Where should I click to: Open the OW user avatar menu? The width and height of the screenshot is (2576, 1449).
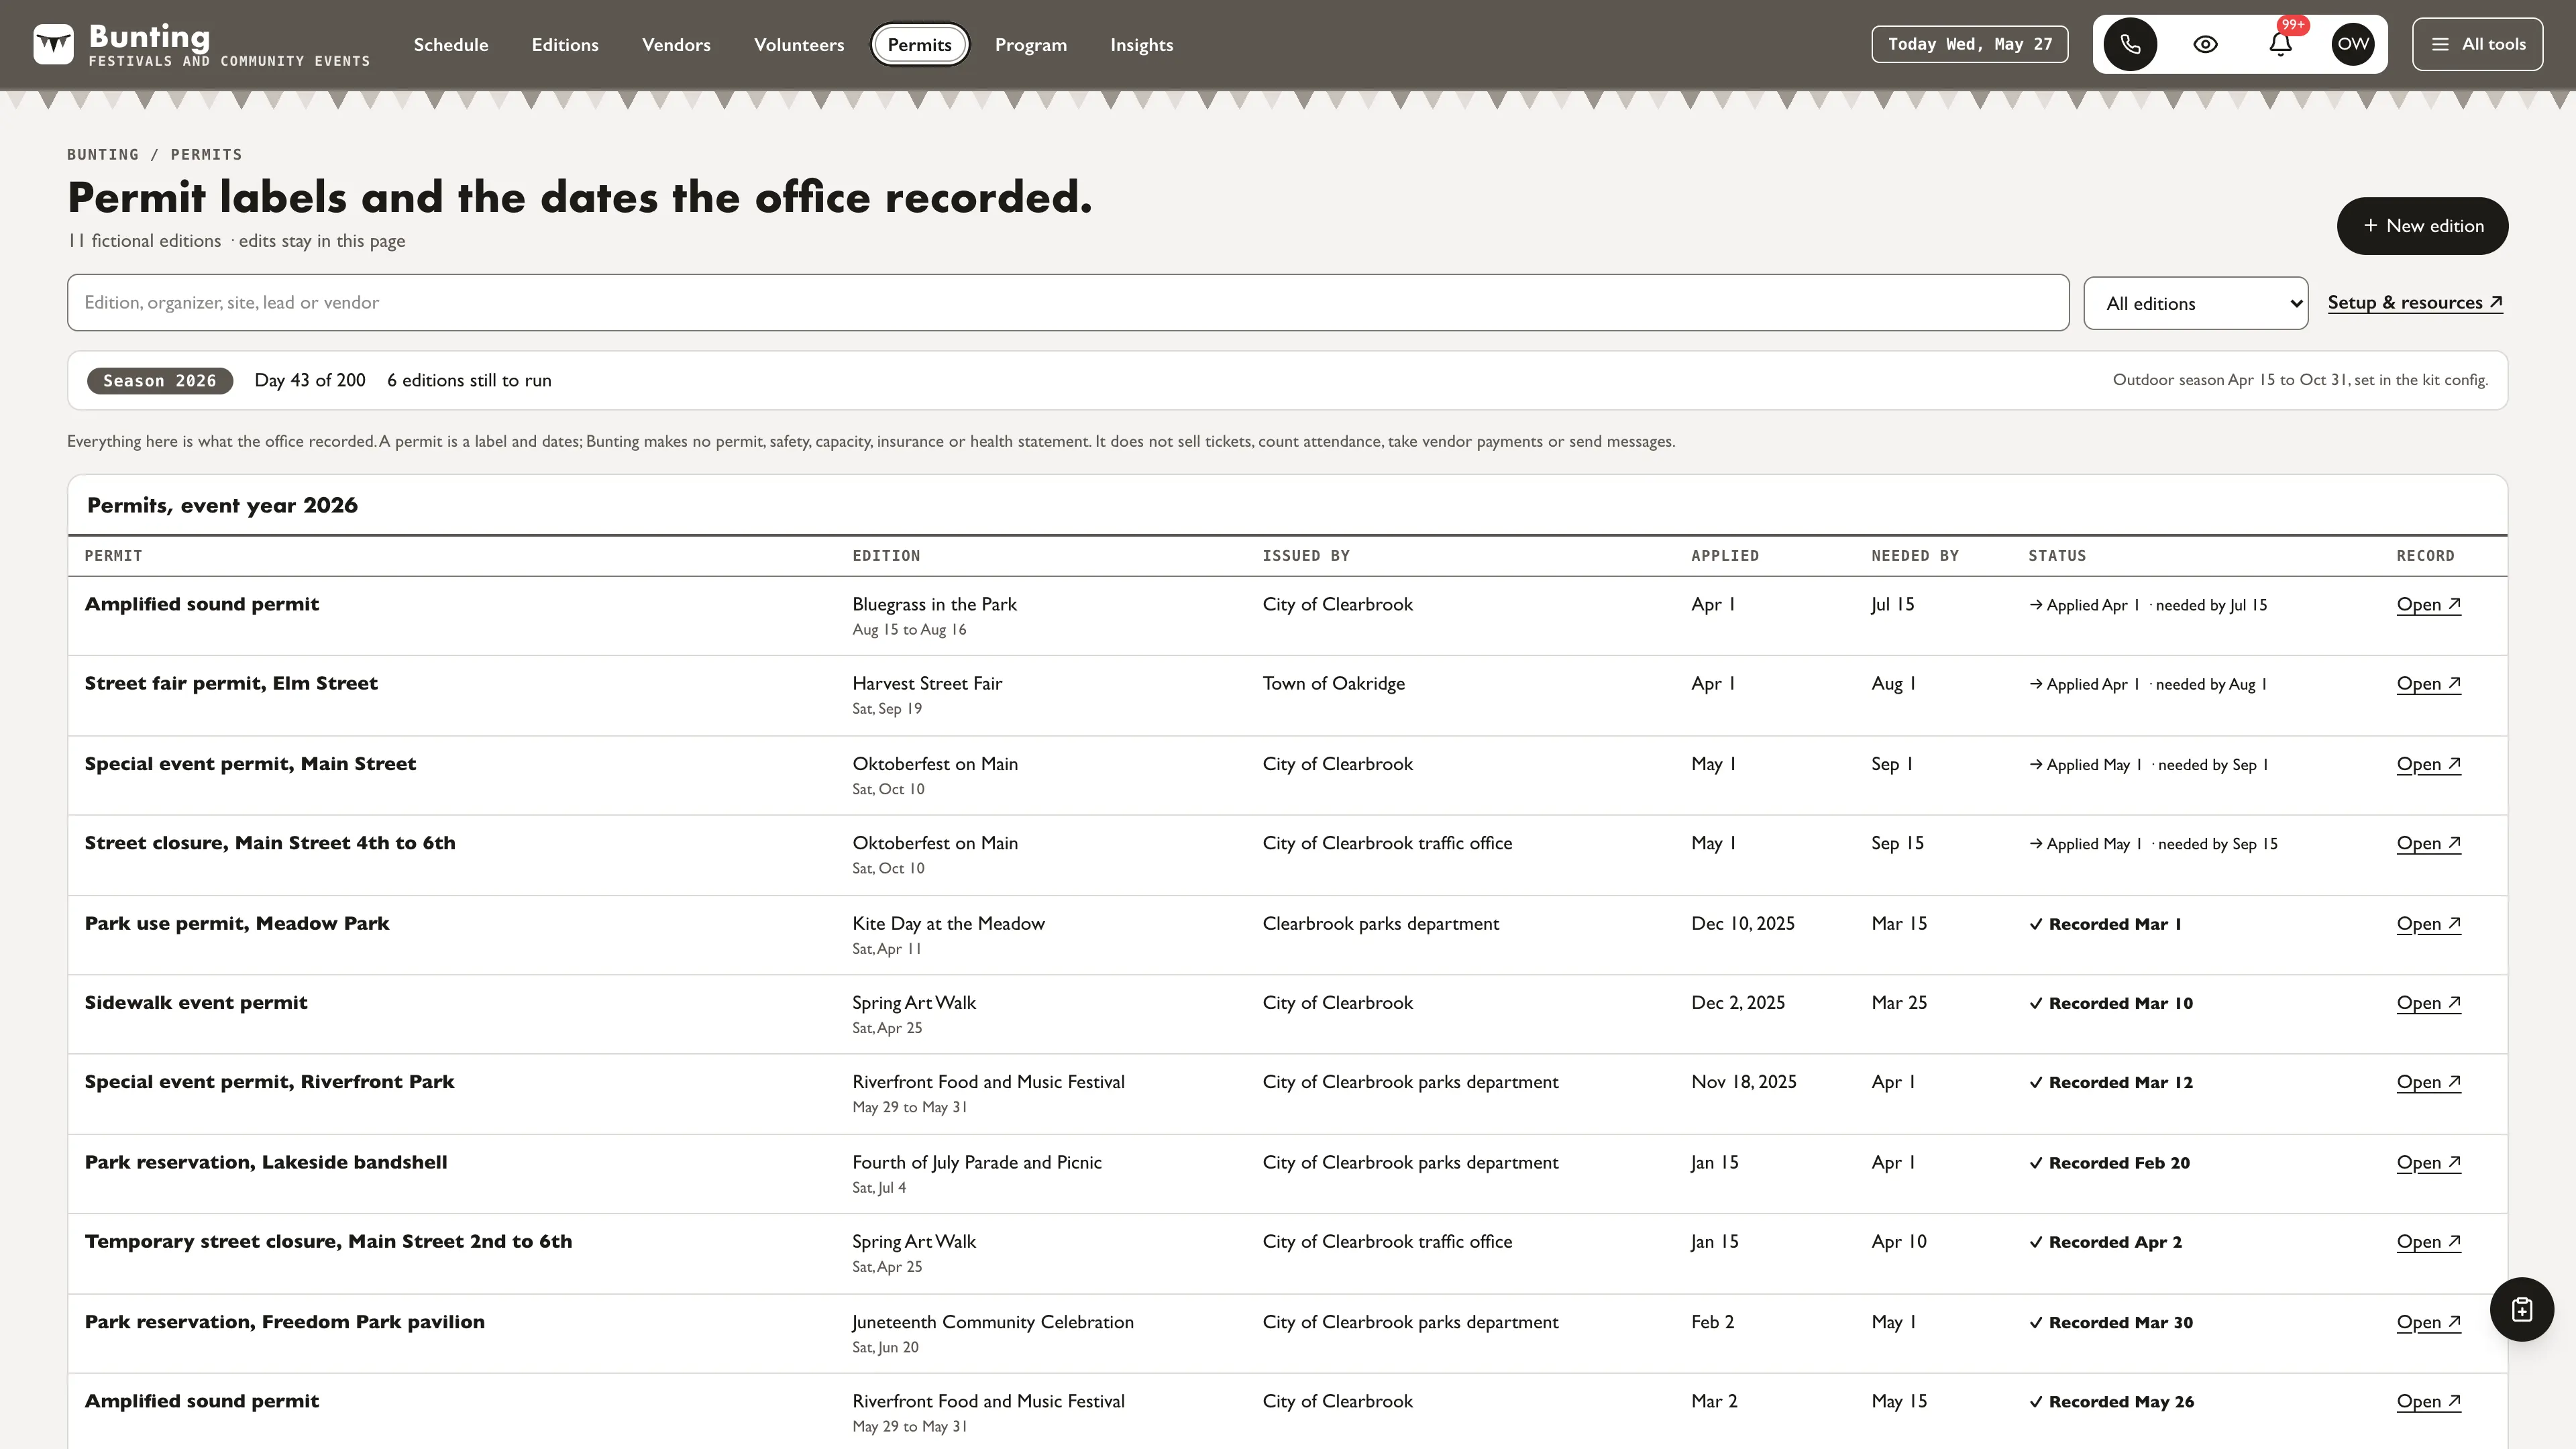[2353, 44]
